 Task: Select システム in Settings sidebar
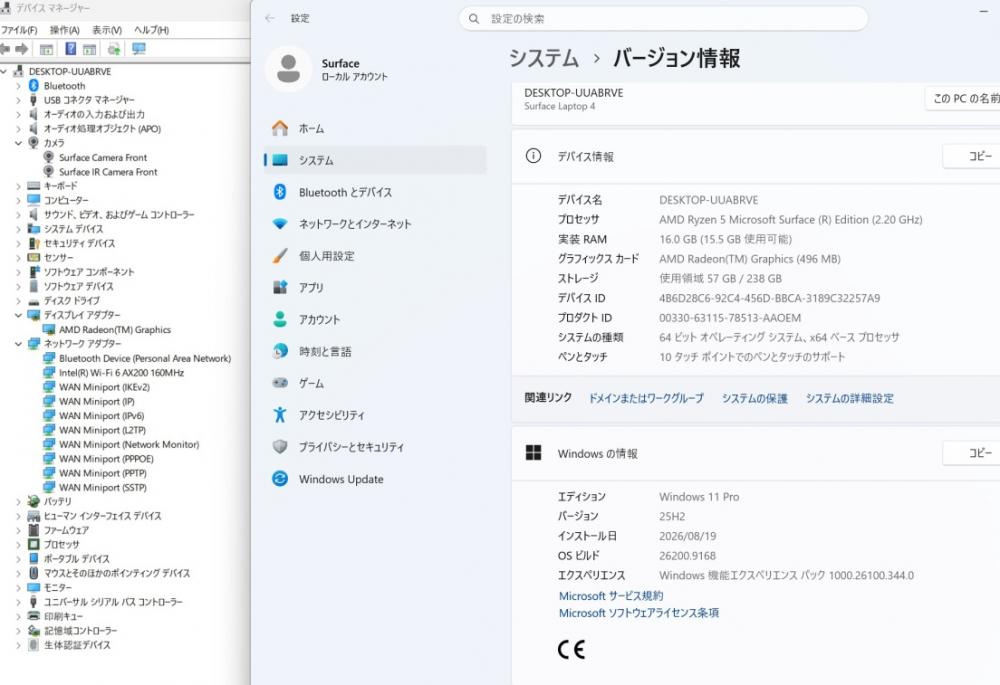point(375,160)
